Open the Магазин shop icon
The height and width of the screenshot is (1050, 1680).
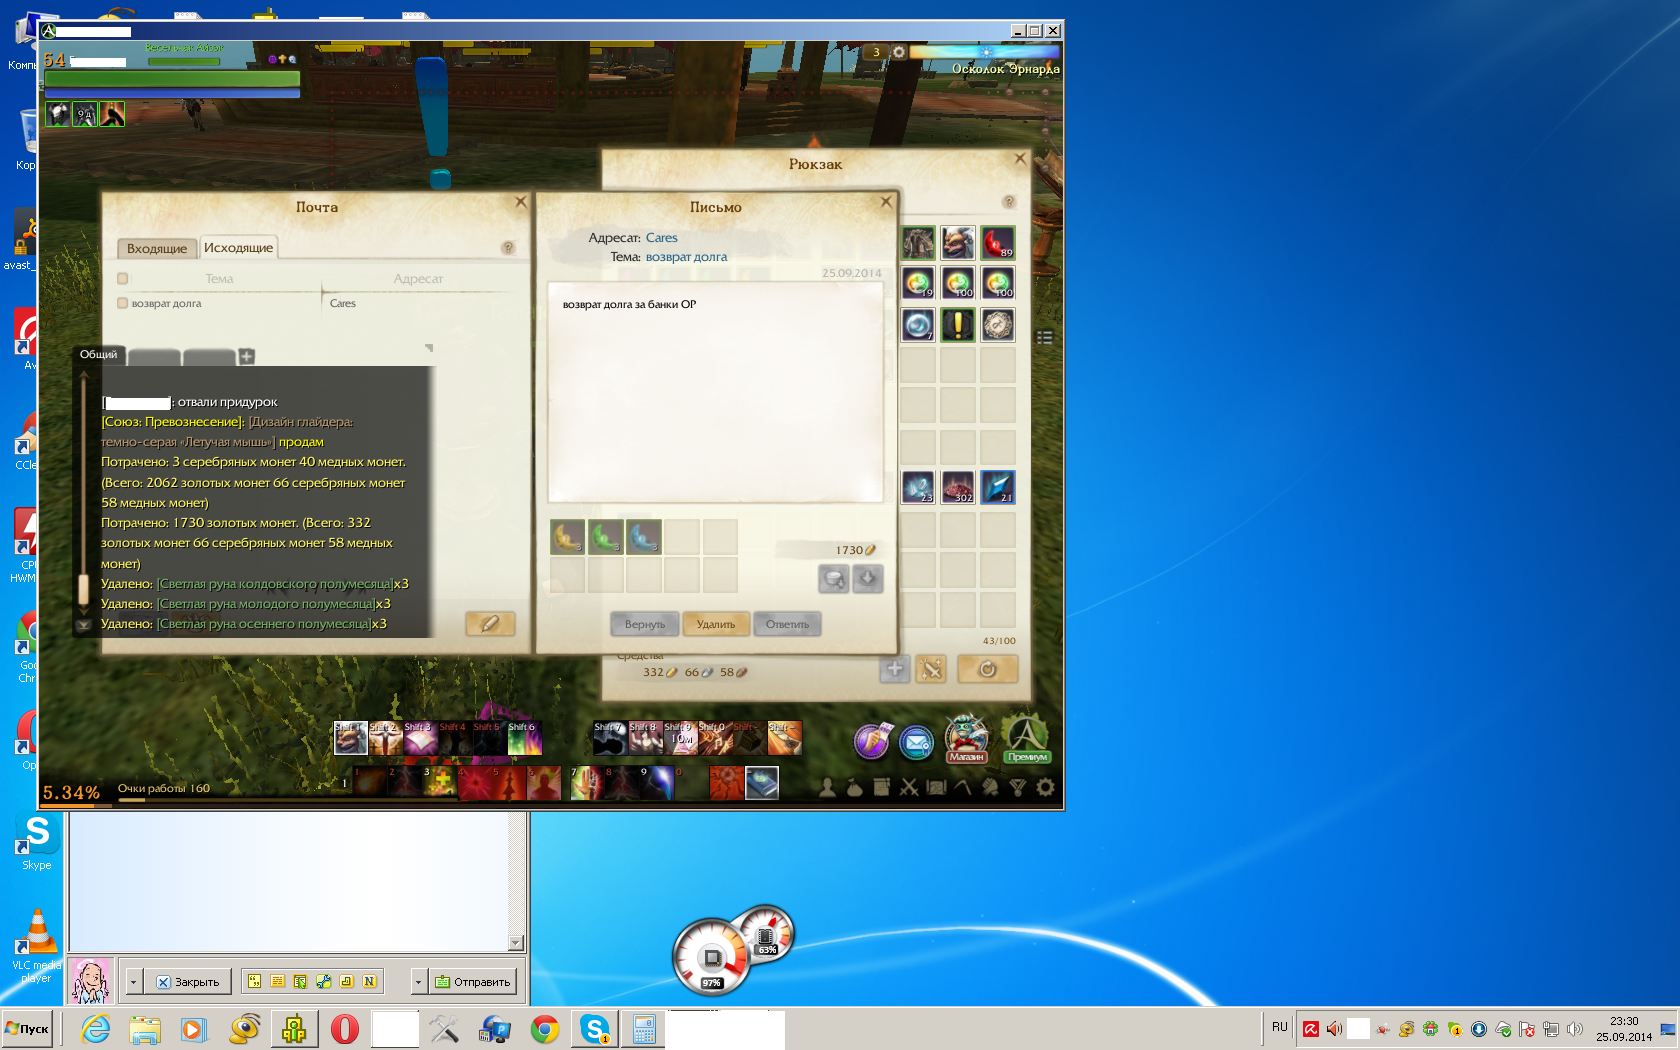click(x=966, y=739)
